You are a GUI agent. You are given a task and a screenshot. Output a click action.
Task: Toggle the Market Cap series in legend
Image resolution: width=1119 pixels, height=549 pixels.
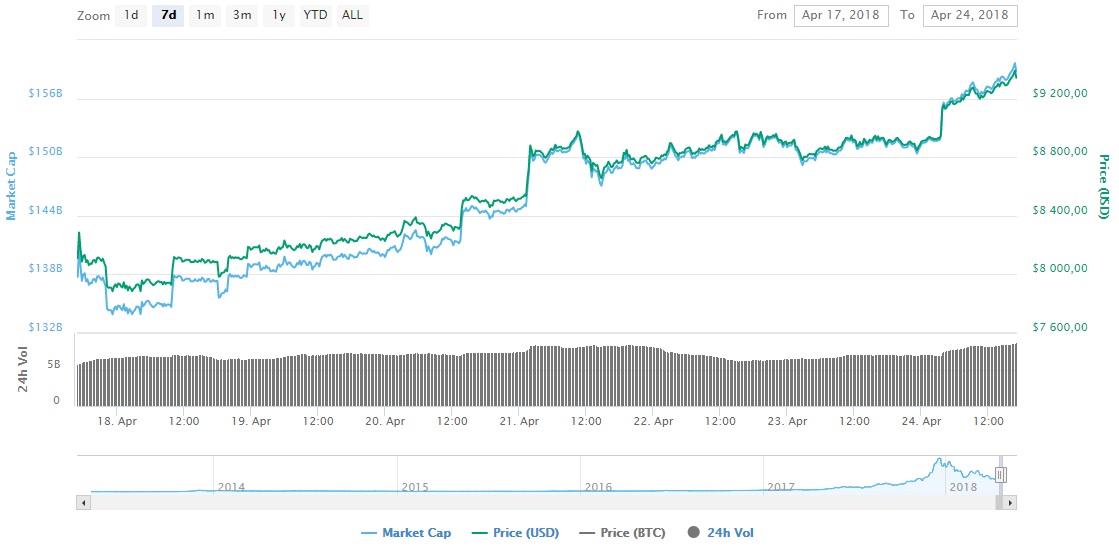(406, 533)
